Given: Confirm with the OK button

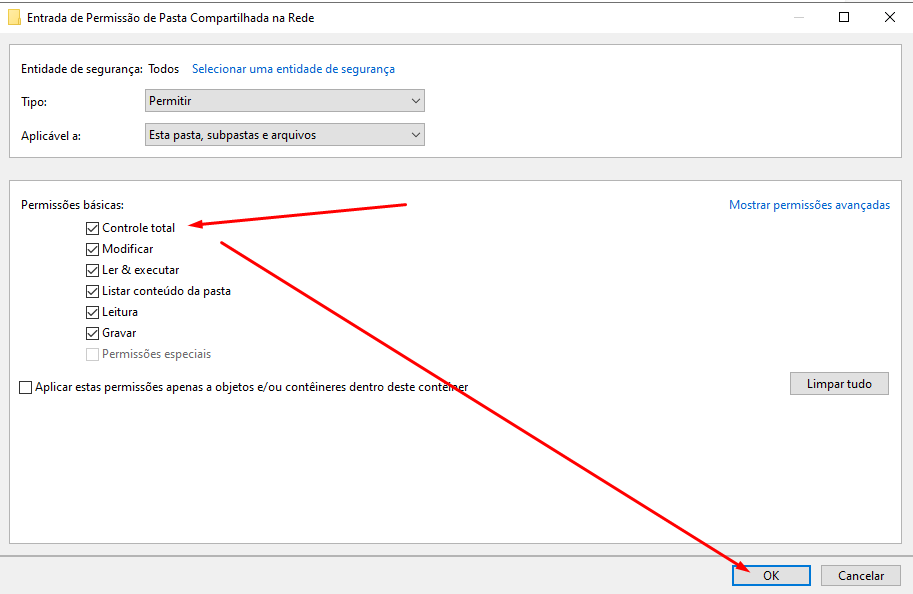Looking at the screenshot, I should click(x=771, y=575).
